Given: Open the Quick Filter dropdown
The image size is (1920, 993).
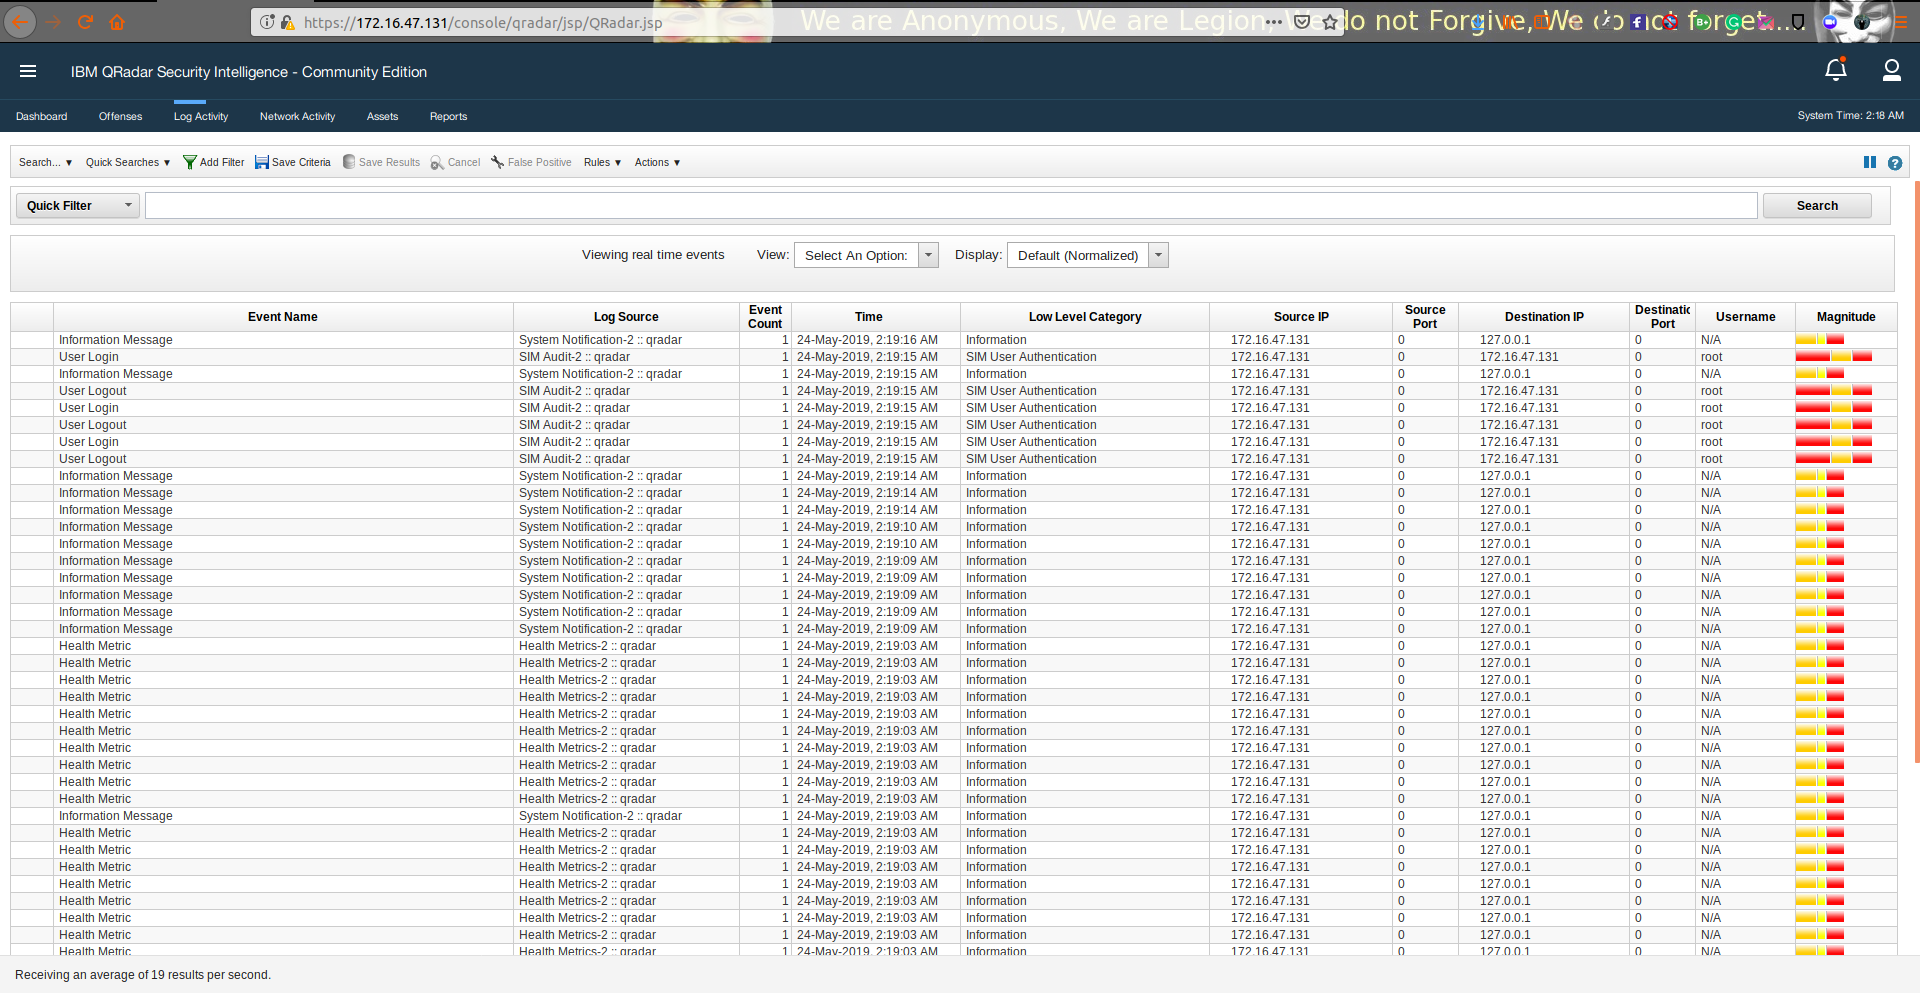Looking at the screenshot, I should point(128,205).
